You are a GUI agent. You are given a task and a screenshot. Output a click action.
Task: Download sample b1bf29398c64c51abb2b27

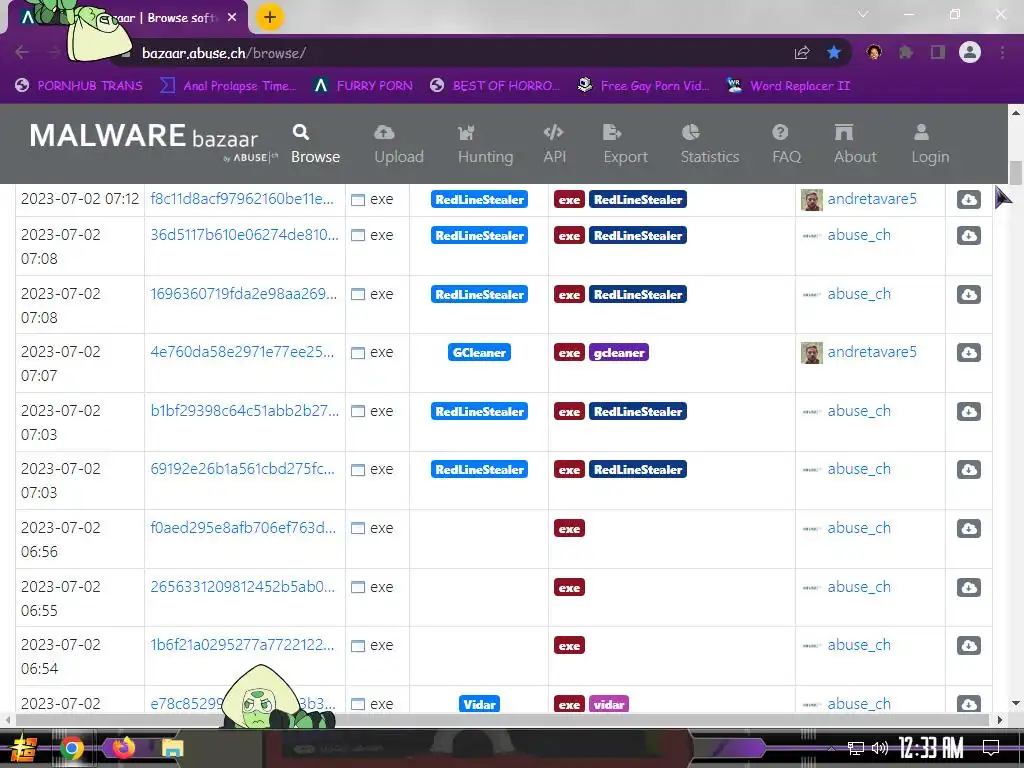[968, 411]
